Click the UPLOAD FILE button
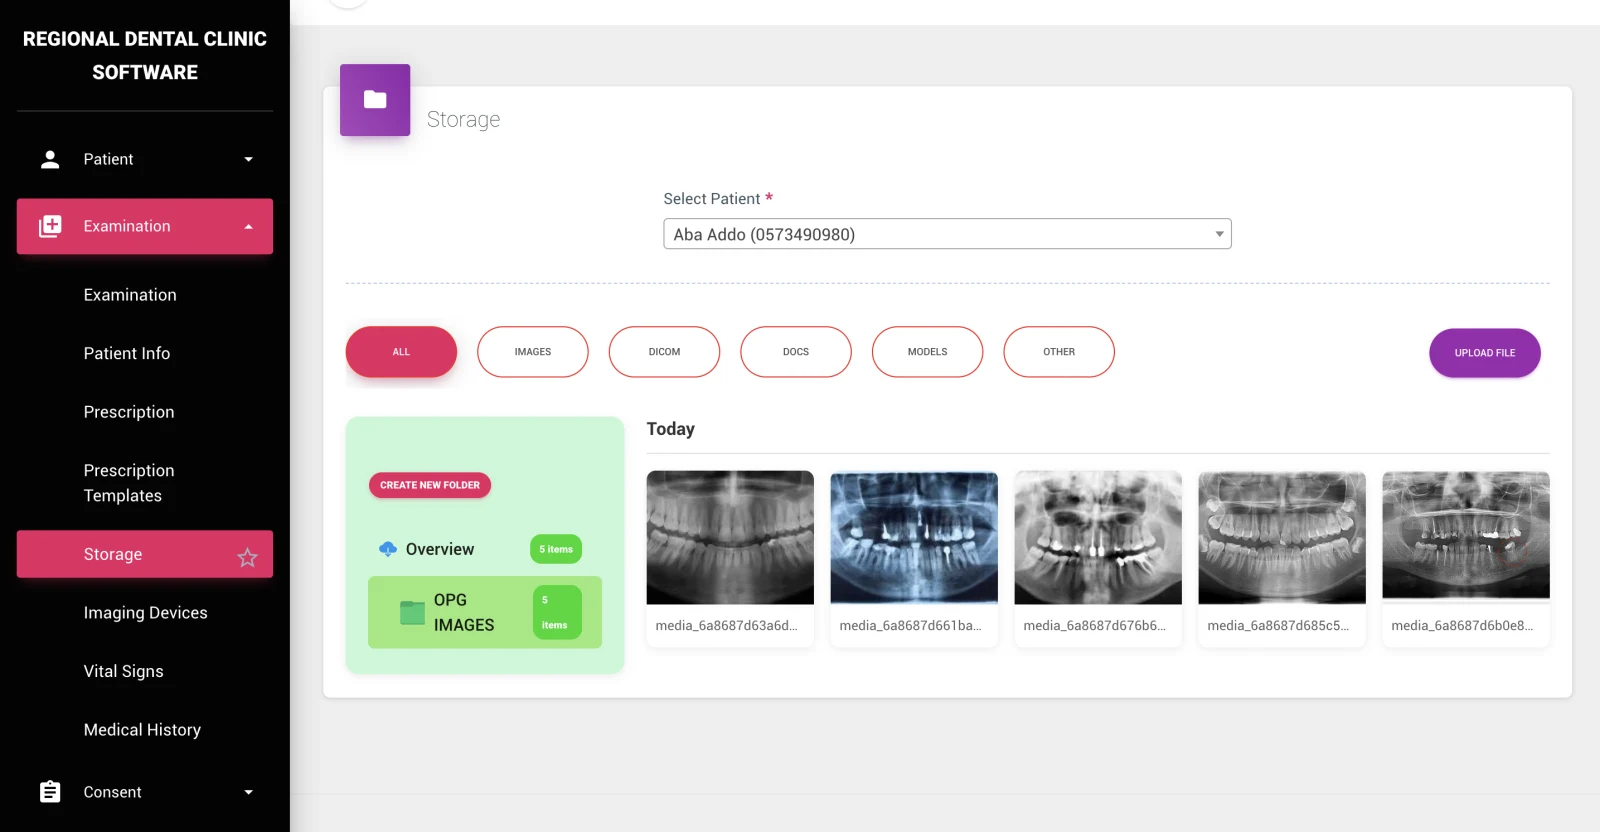 [1485, 353]
